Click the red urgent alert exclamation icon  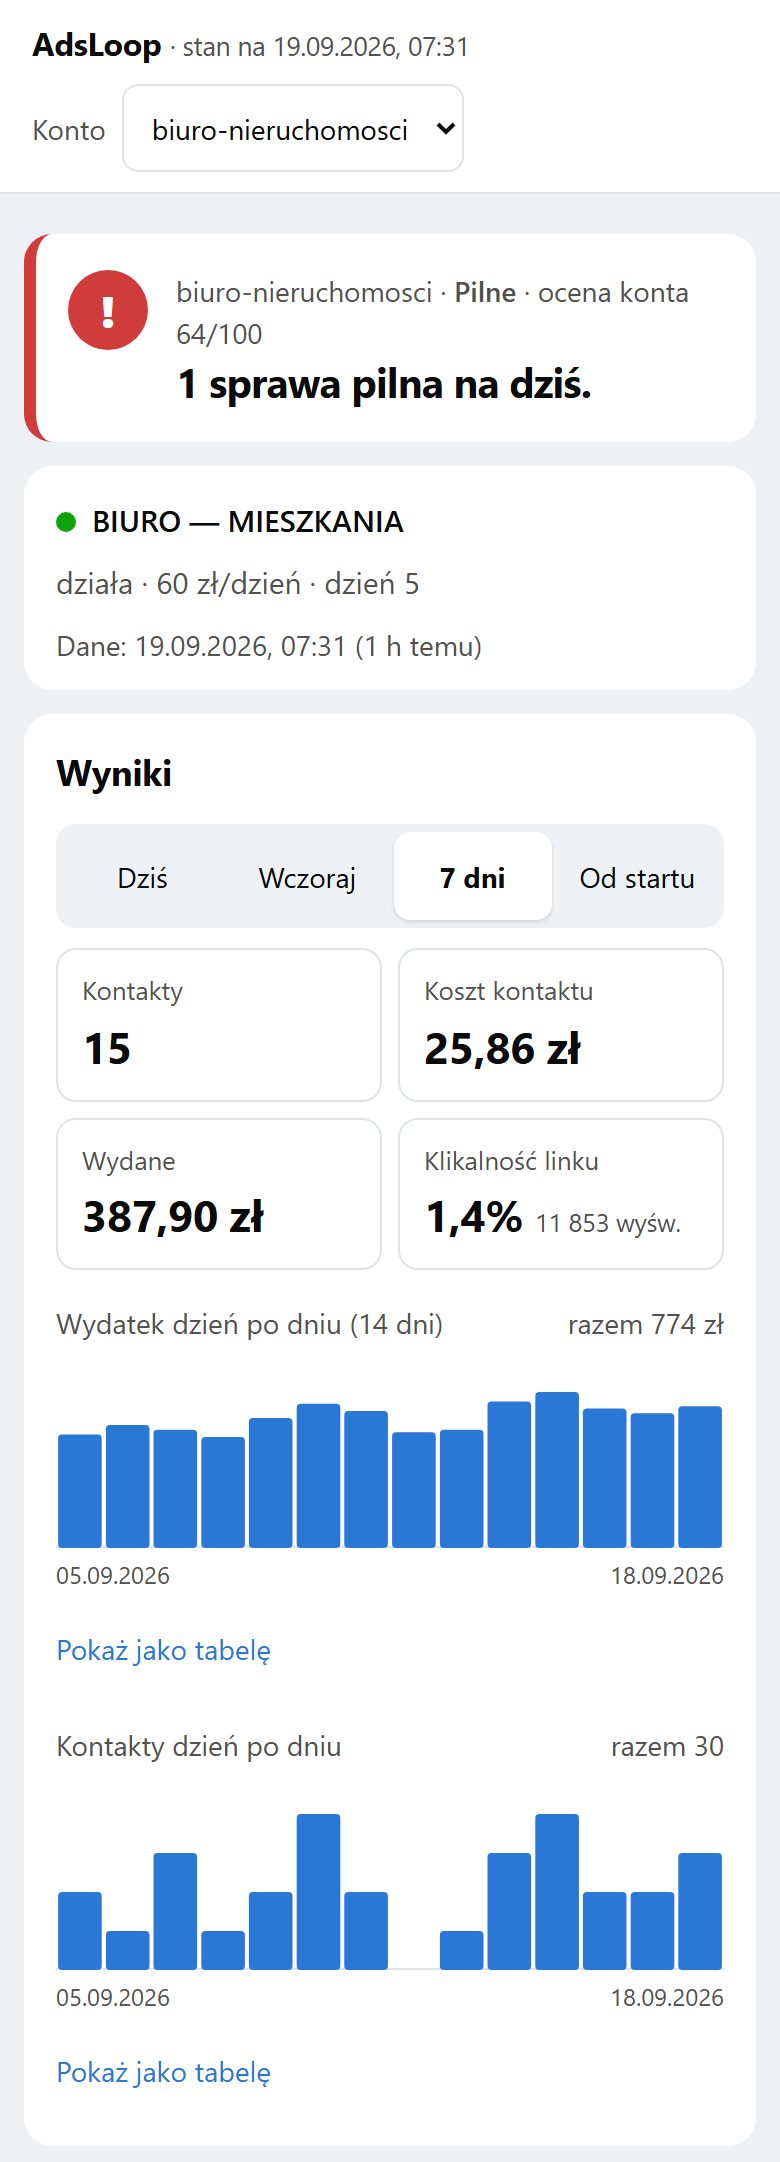click(108, 310)
